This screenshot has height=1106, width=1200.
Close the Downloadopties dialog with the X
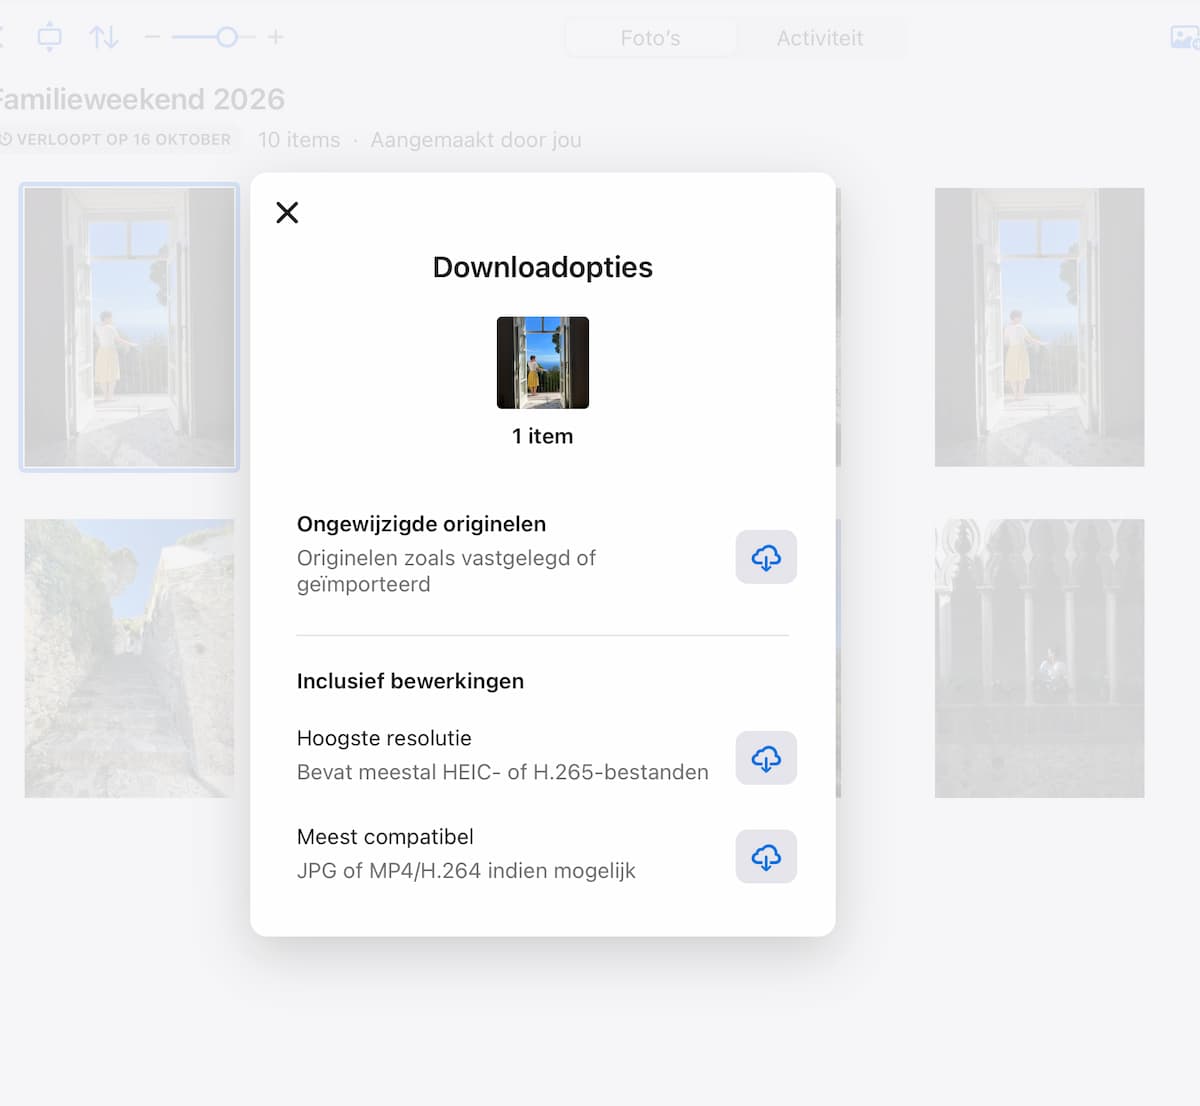point(287,212)
